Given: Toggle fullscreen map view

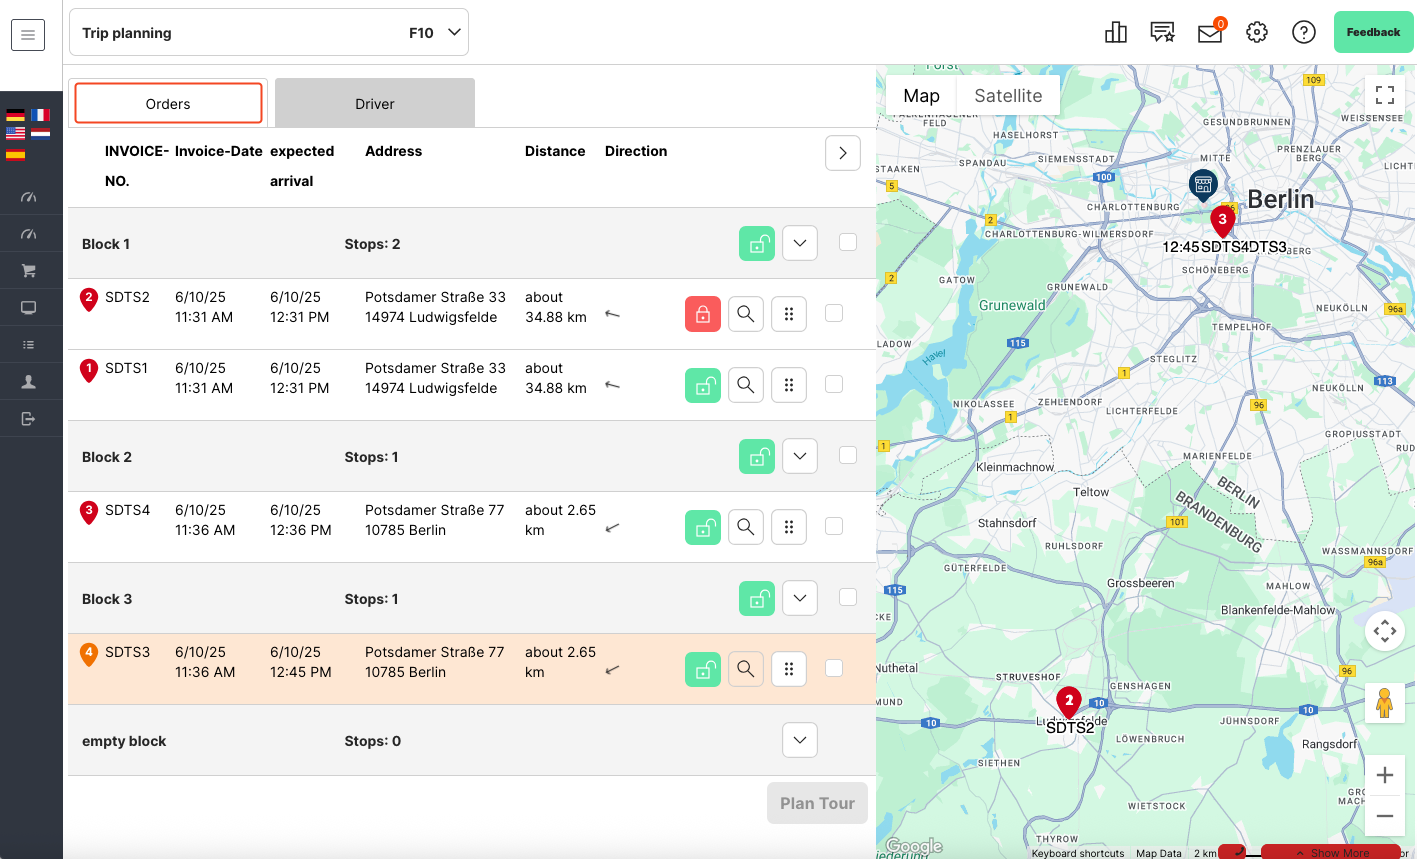Looking at the screenshot, I should click(1385, 96).
